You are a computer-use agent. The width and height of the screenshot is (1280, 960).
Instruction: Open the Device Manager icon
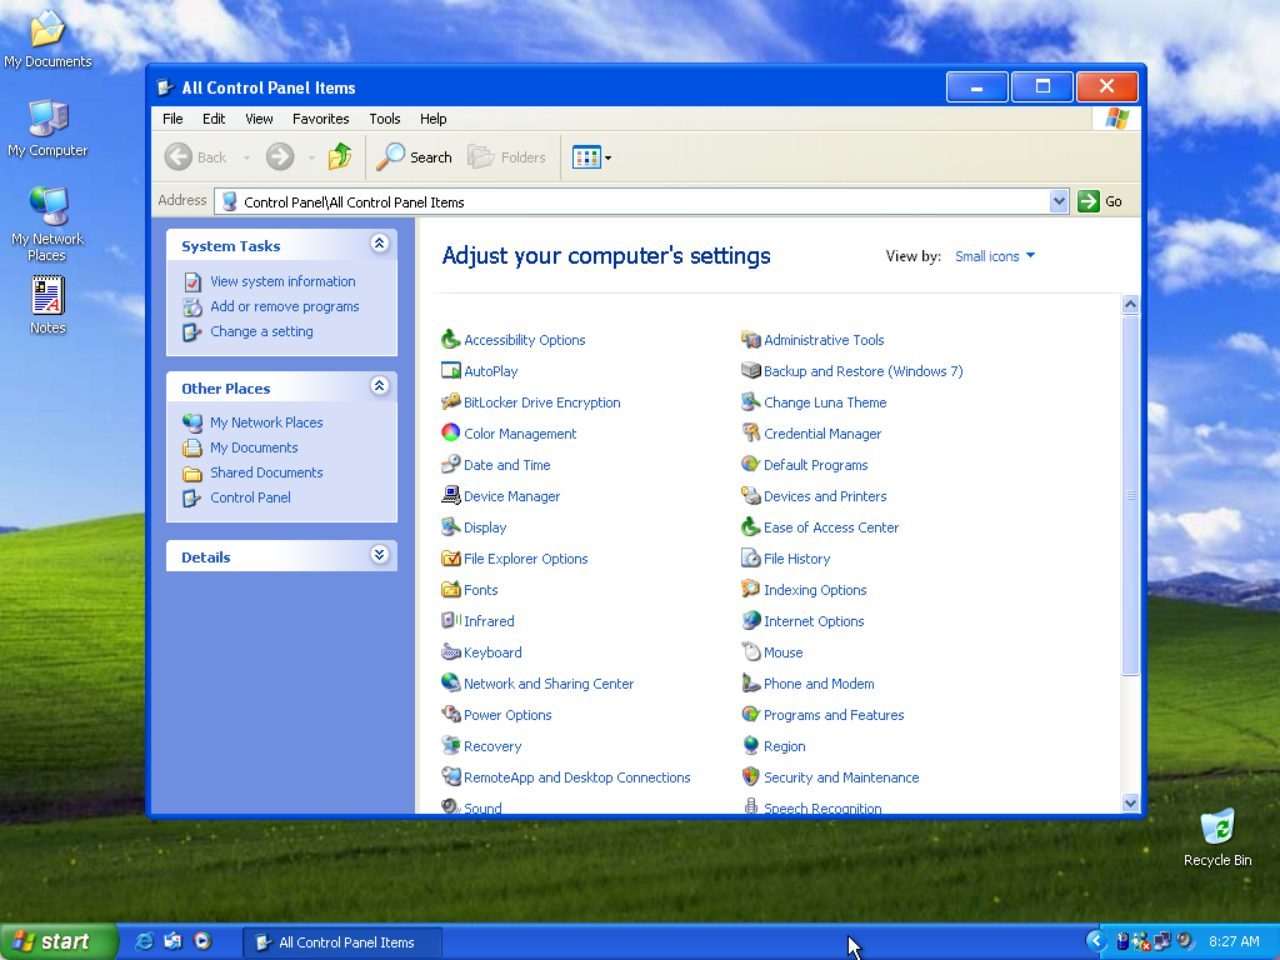(451, 495)
